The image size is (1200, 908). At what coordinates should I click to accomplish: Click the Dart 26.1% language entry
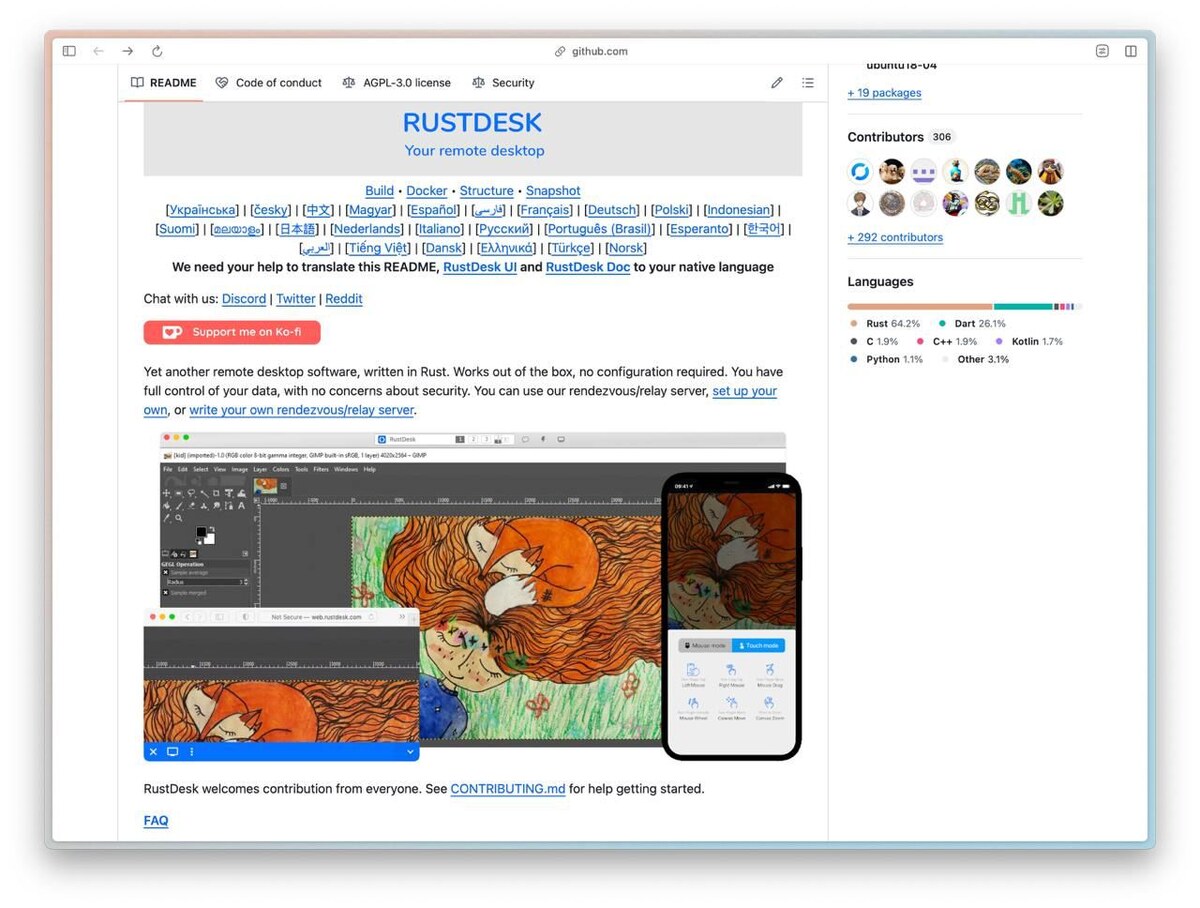(972, 324)
